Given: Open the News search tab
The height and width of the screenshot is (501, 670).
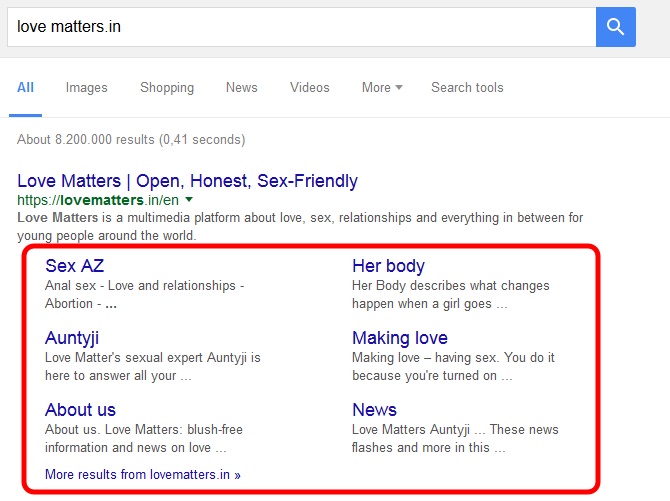Looking at the screenshot, I should coord(242,88).
